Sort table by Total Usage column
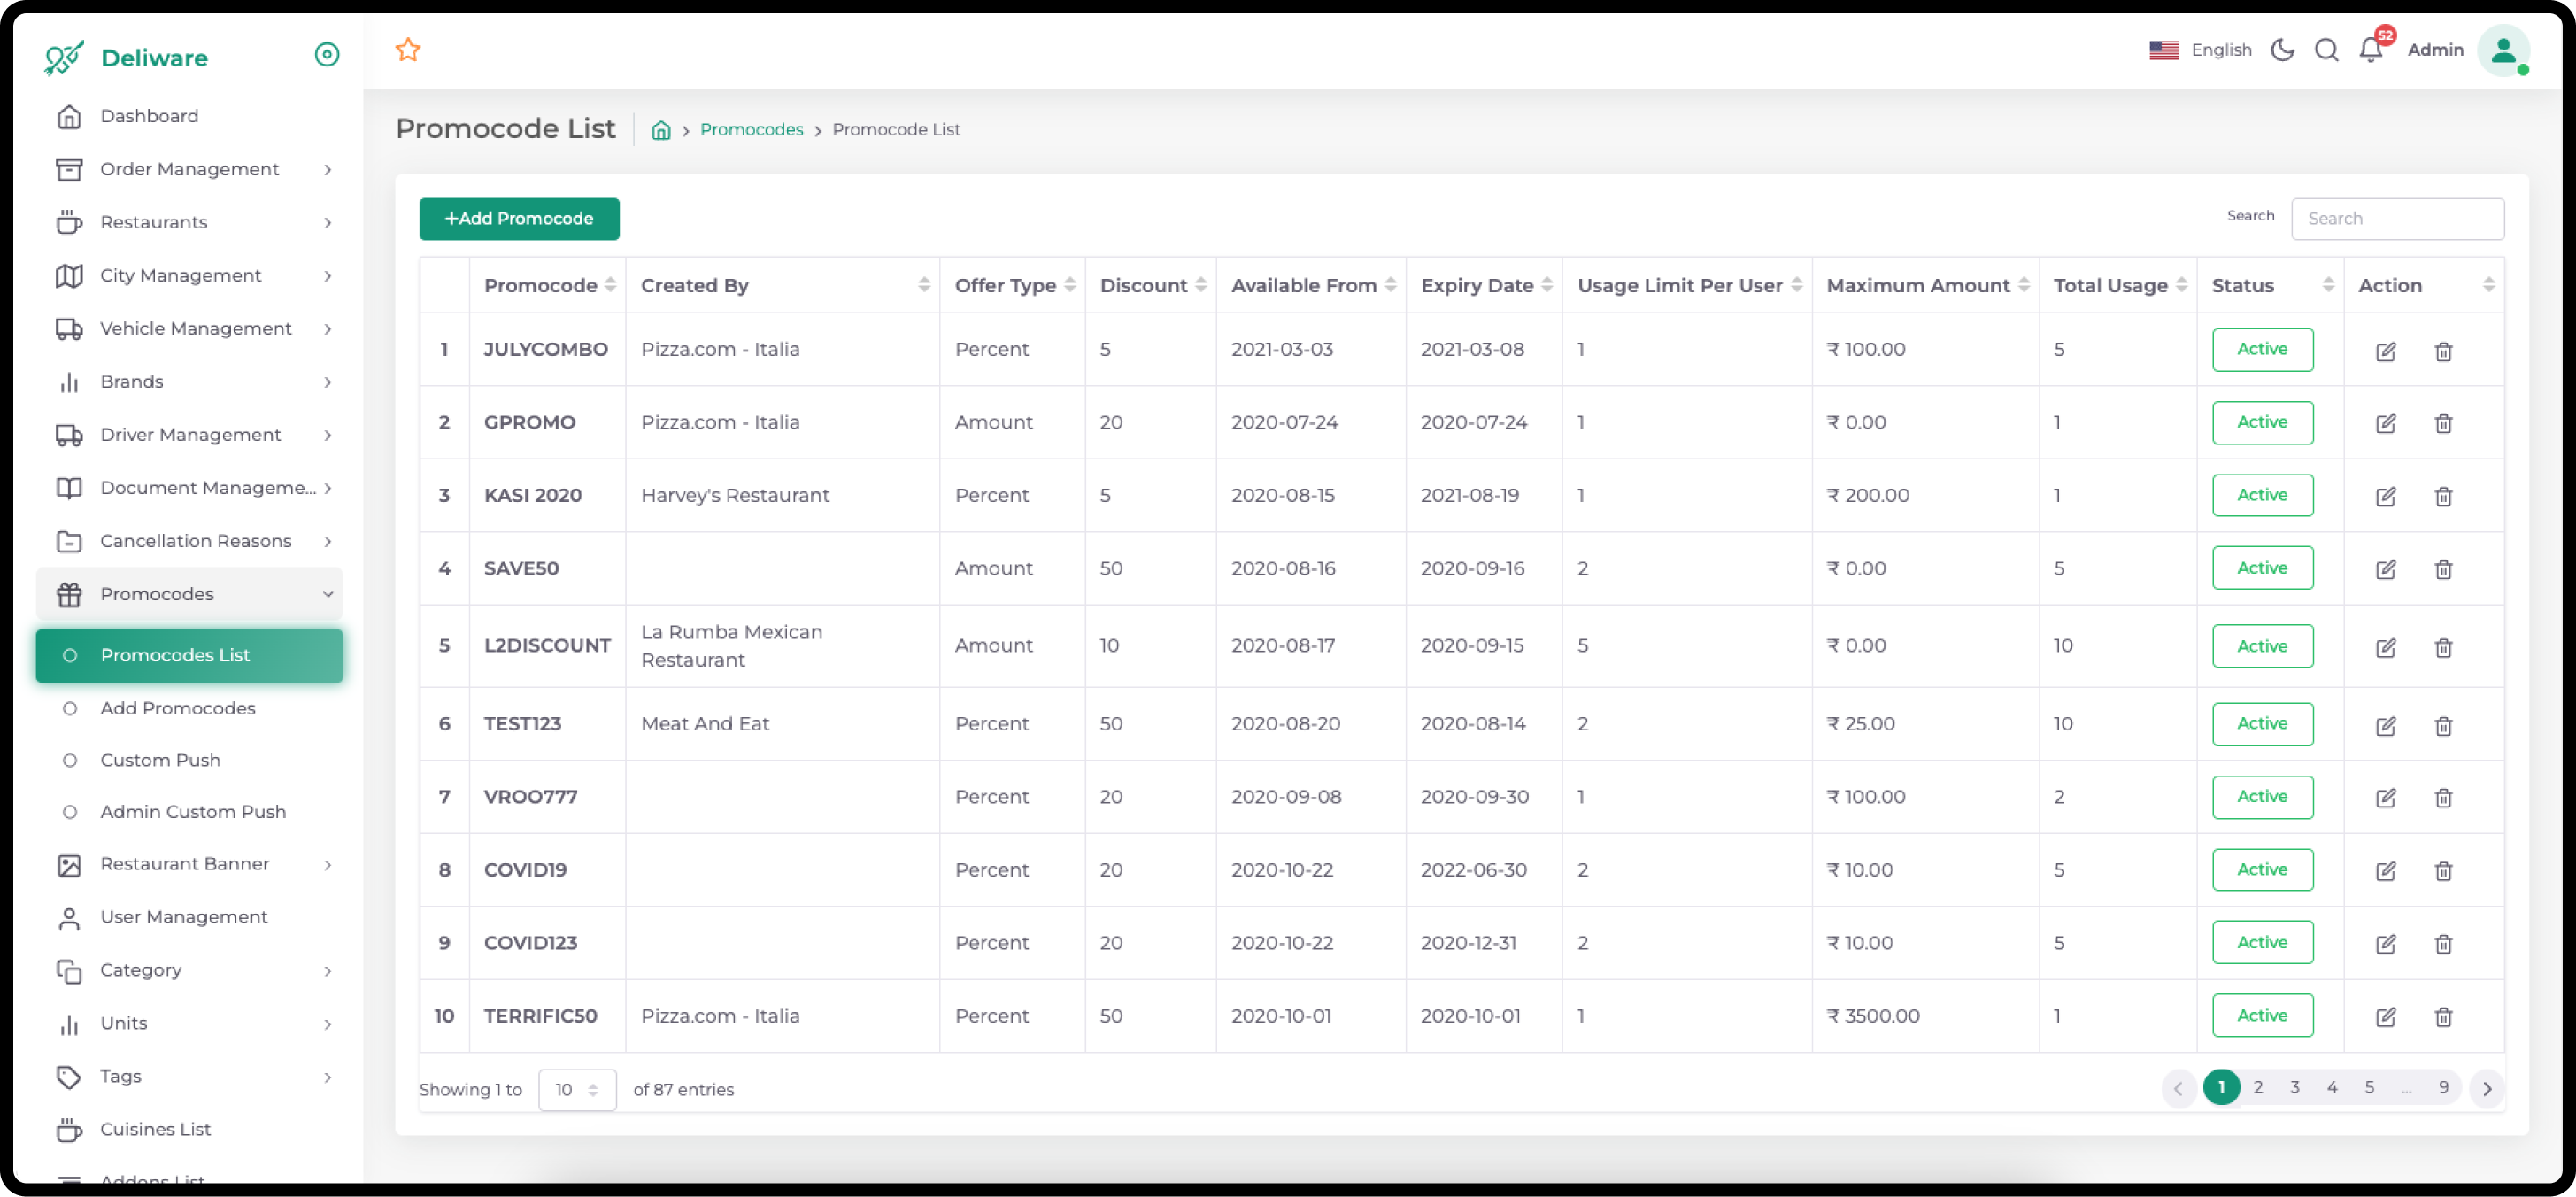Viewport: 2576px width, 1197px height. [2118, 286]
